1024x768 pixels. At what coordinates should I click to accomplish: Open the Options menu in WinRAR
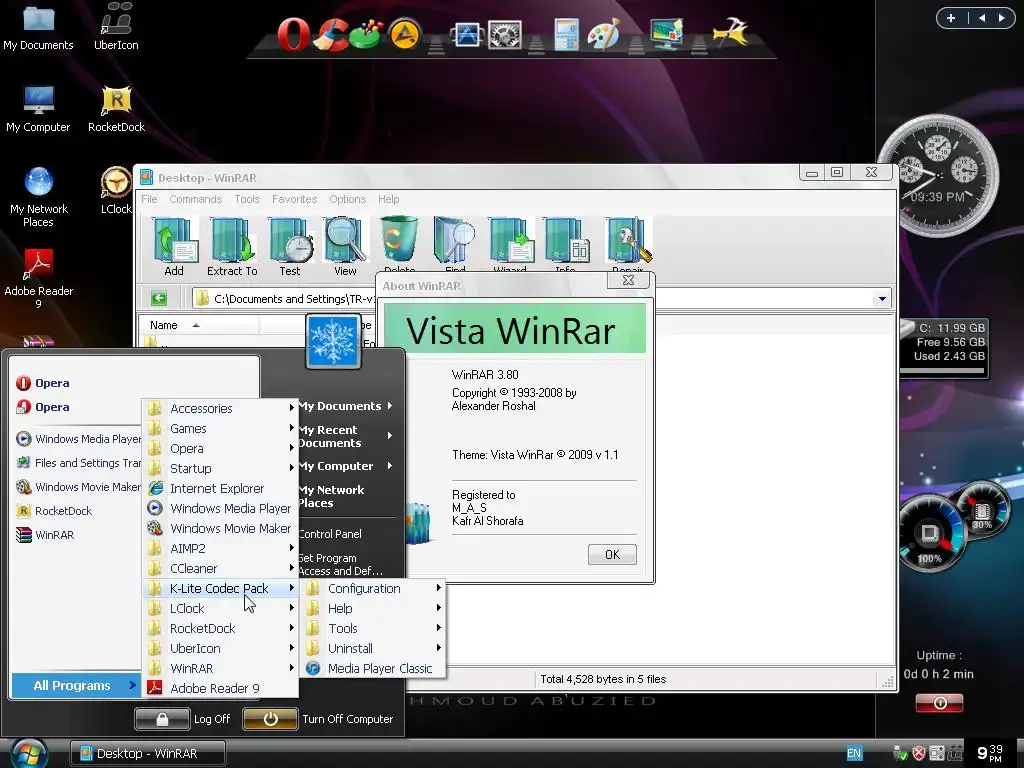pos(347,199)
